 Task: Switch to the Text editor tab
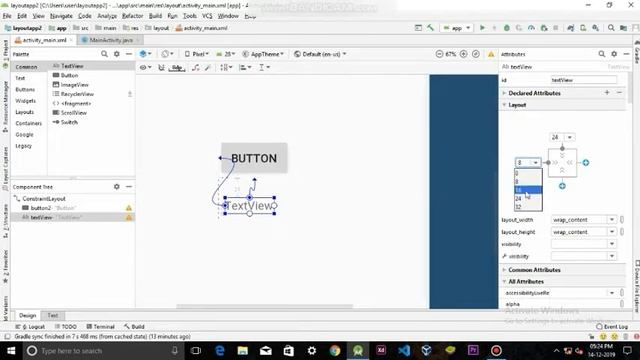53,316
